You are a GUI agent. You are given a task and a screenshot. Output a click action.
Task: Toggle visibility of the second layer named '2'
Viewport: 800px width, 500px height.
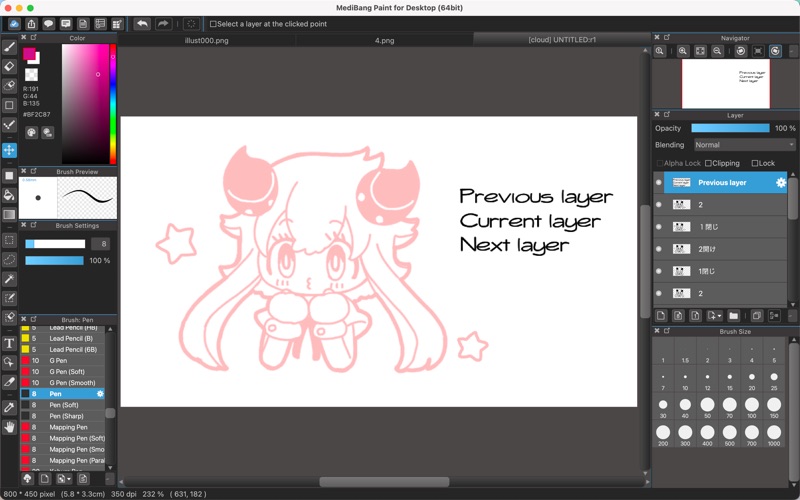(x=659, y=293)
